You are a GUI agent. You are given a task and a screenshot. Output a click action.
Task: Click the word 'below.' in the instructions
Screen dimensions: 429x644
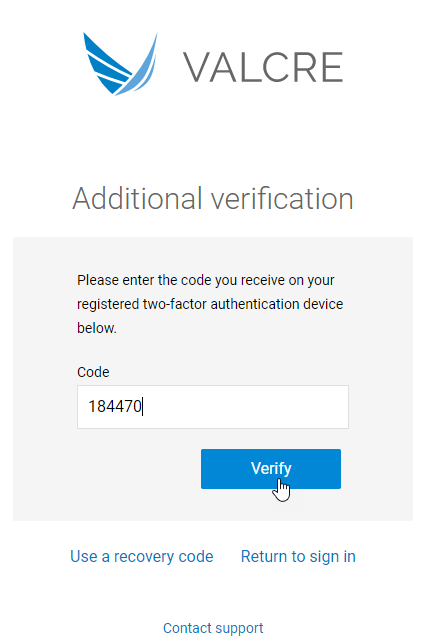pos(97,328)
